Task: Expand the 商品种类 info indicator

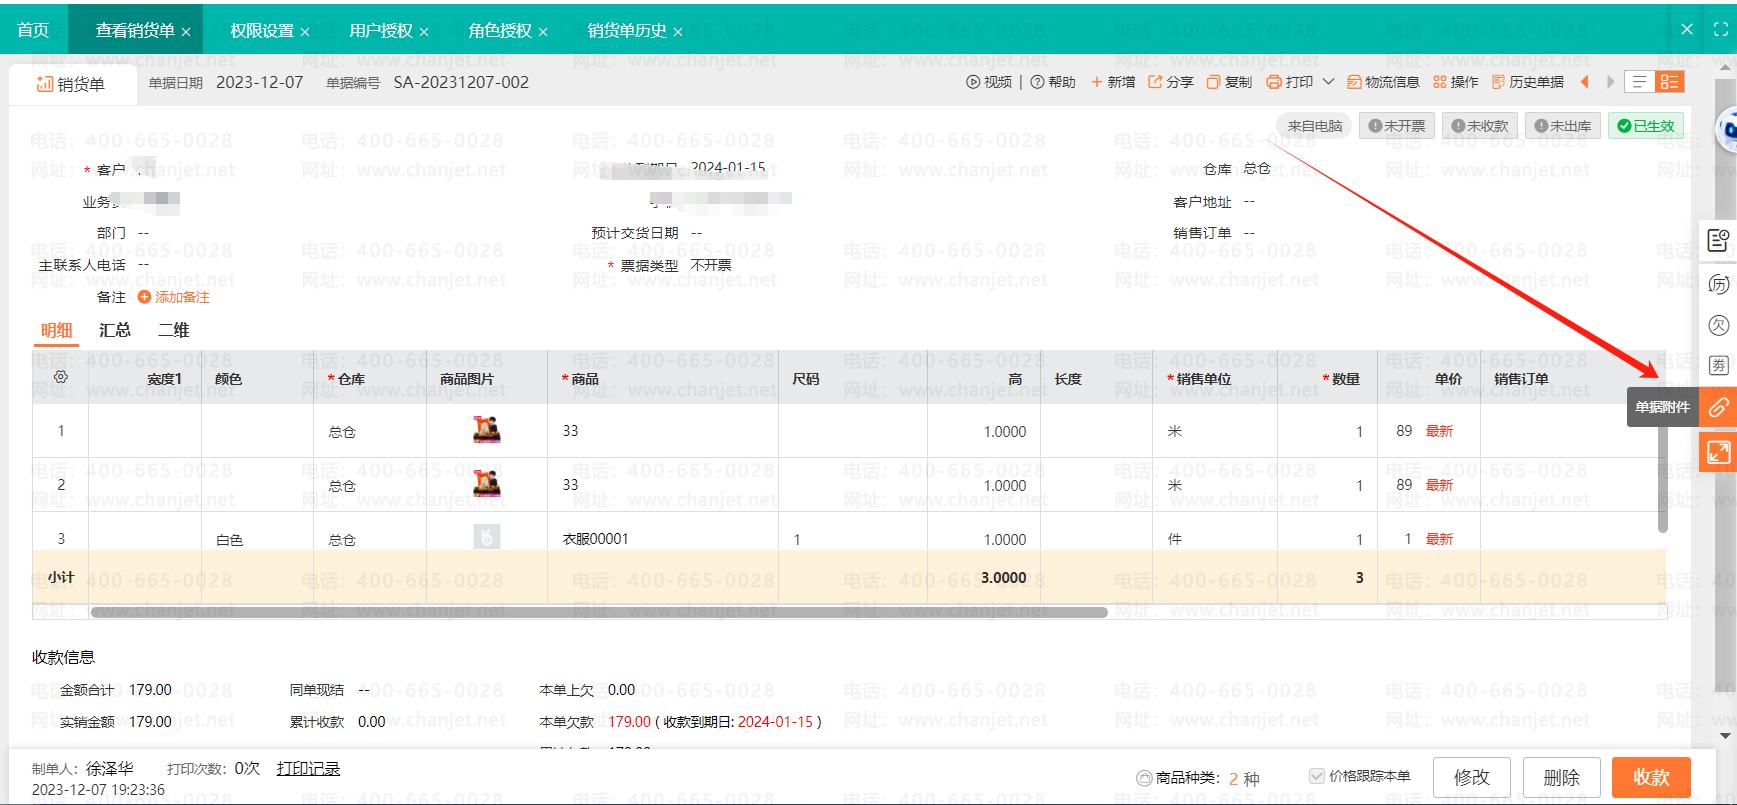Action: pos(1144,778)
